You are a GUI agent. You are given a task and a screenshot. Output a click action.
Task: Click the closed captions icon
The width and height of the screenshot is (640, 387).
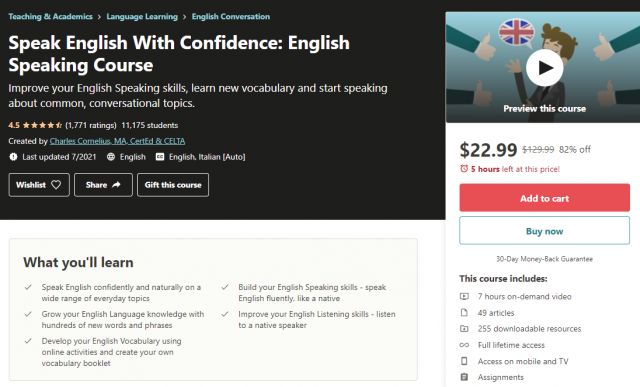[160, 157]
